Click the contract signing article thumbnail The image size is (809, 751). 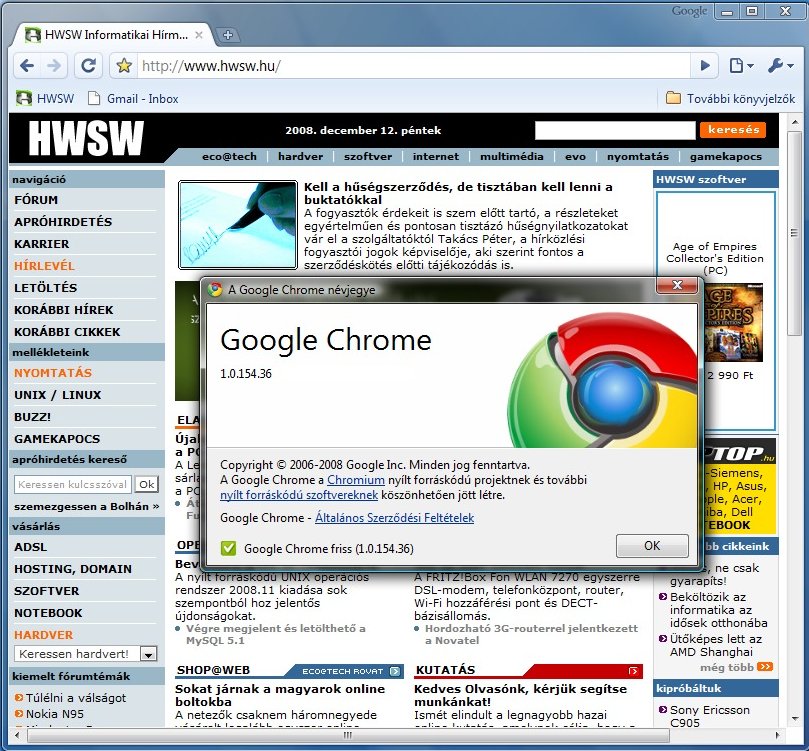(x=238, y=225)
